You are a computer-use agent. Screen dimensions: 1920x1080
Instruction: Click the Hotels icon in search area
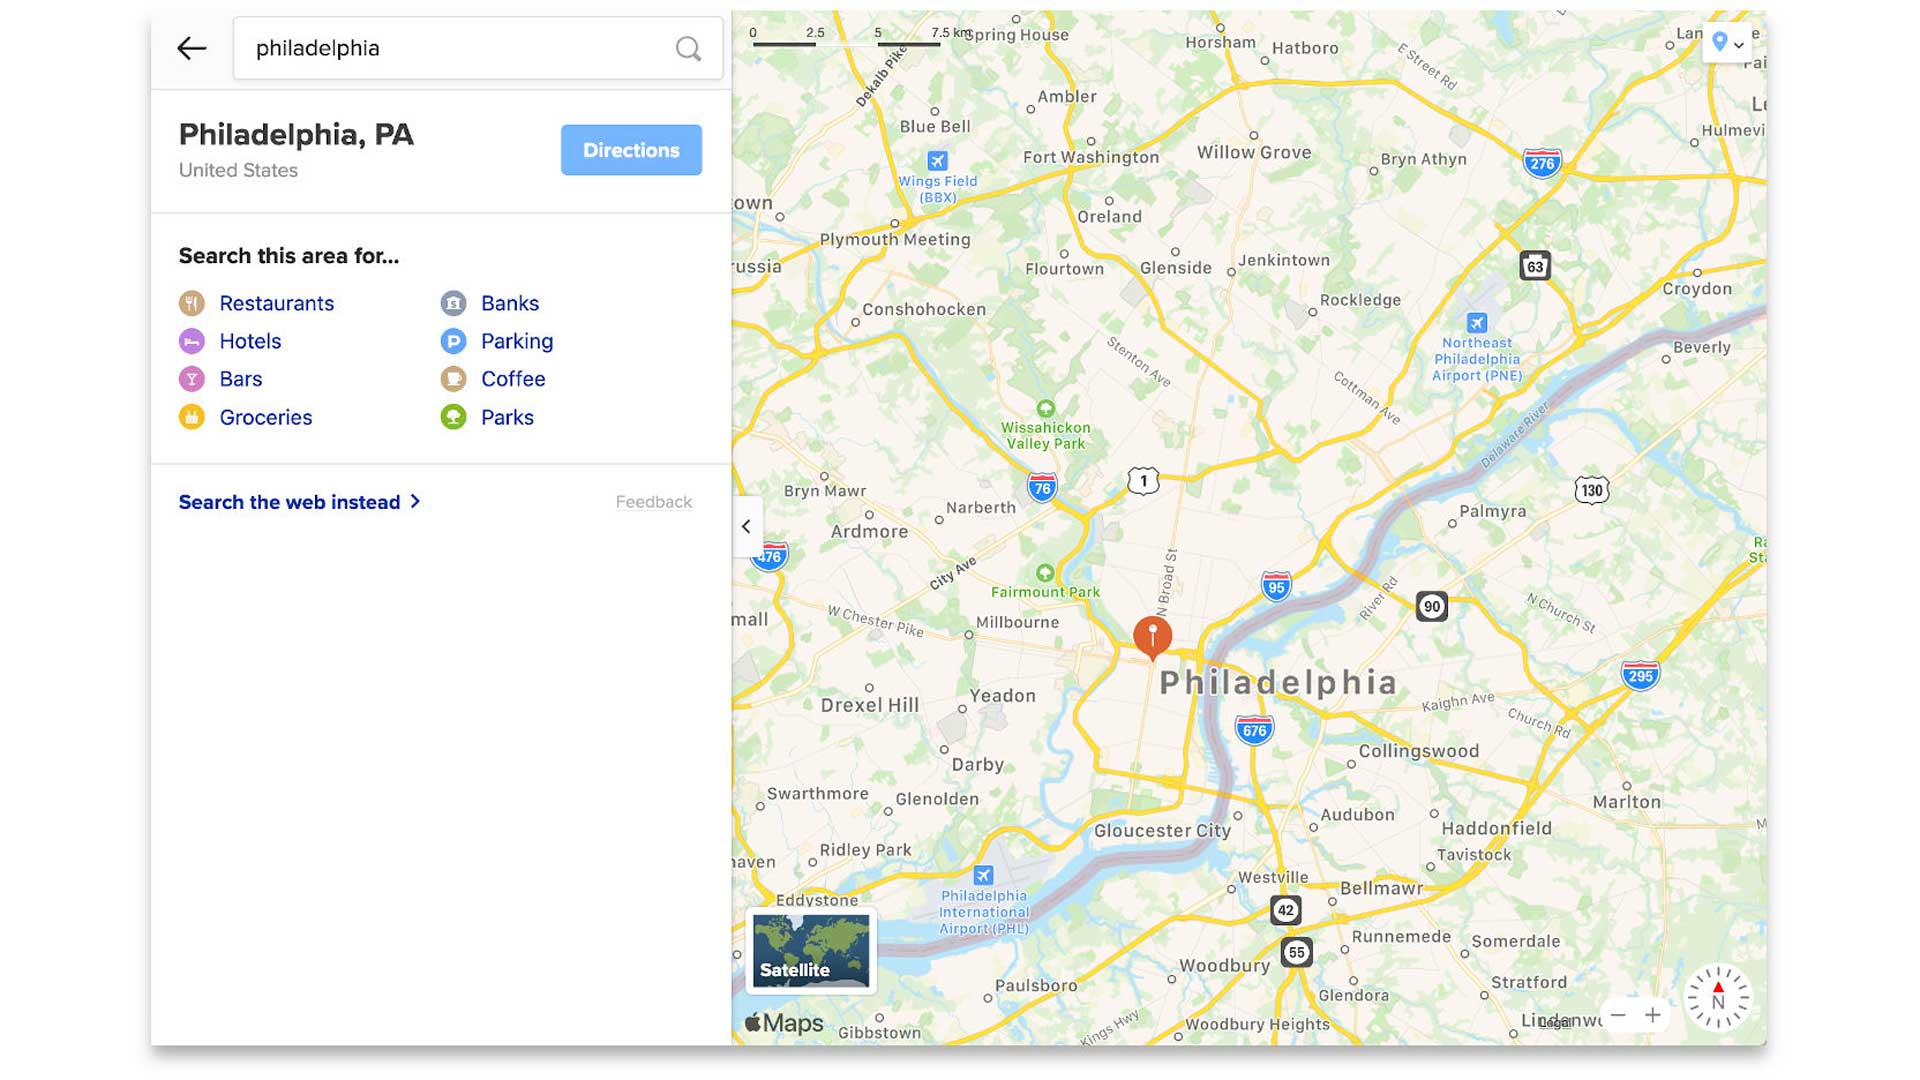click(193, 340)
